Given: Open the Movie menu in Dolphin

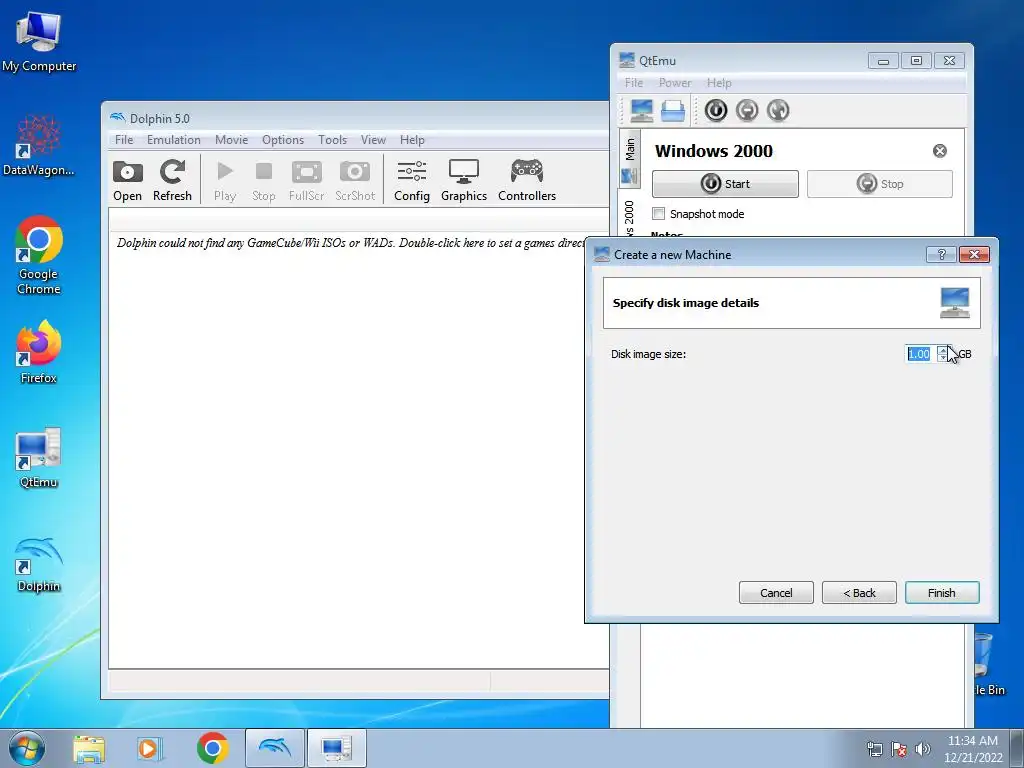Looking at the screenshot, I should [x=231, y=140].
